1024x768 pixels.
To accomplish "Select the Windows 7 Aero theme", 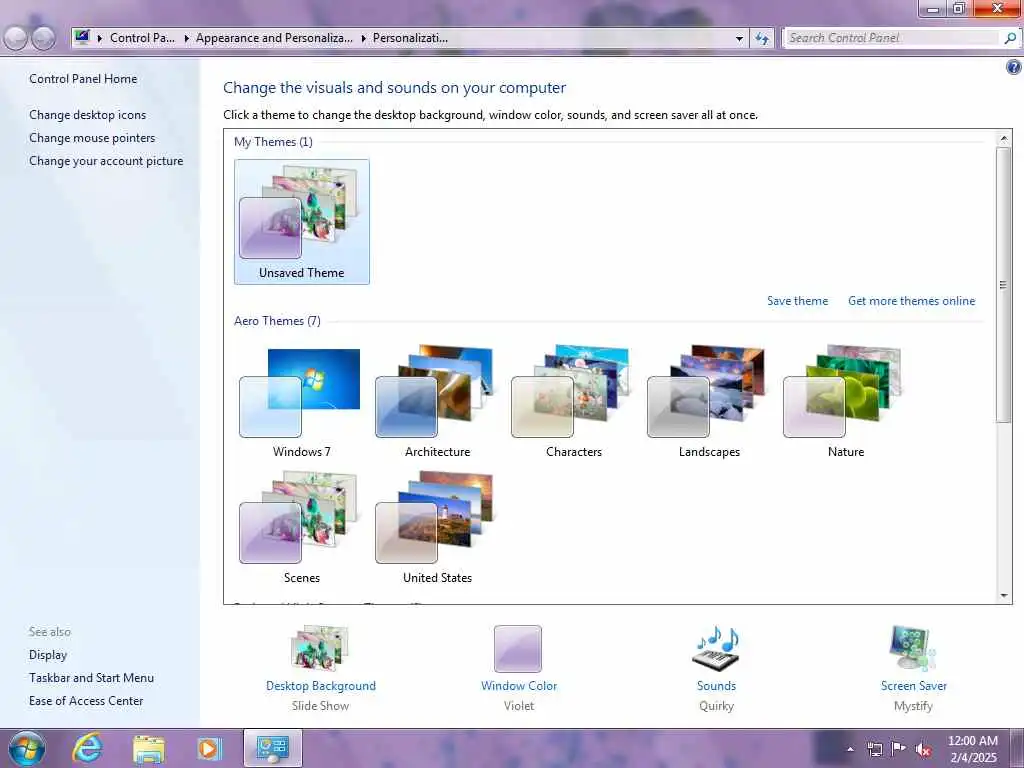I will (x=301, y=402).
